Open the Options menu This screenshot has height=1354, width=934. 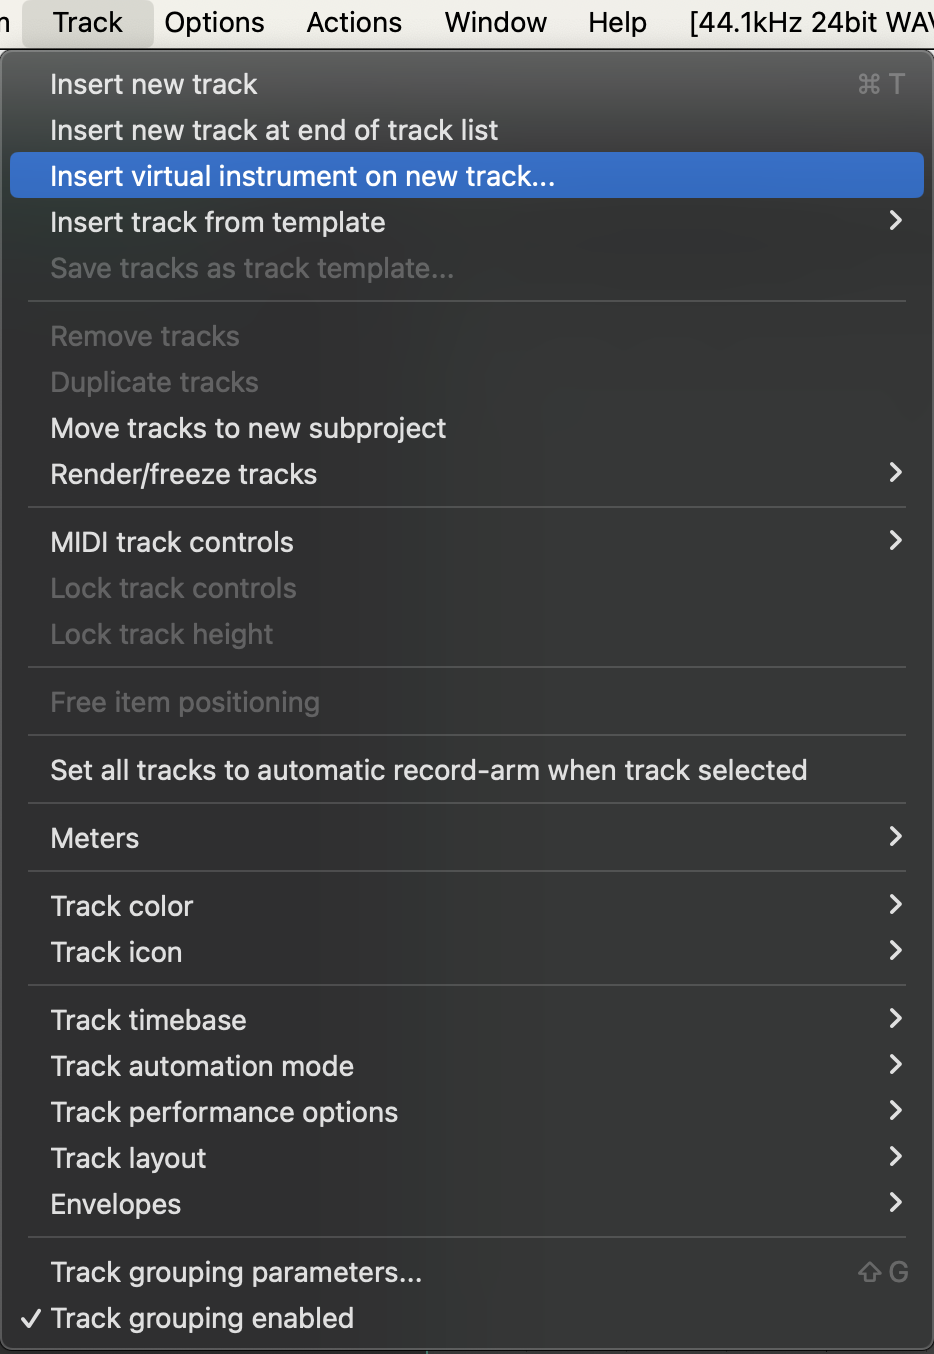pyautogui.click(x=214, y=22)
